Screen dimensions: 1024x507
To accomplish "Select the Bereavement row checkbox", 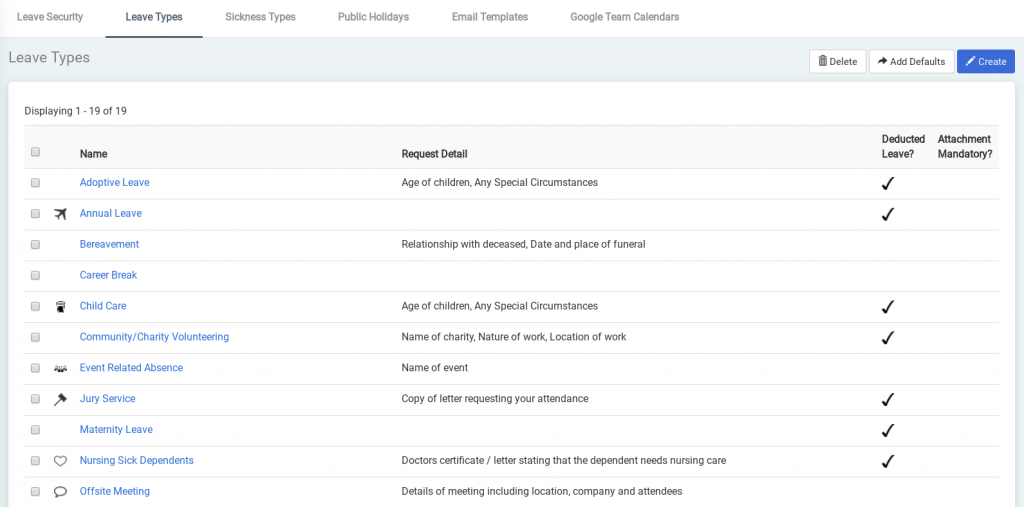I will click(x=36, y=245).
